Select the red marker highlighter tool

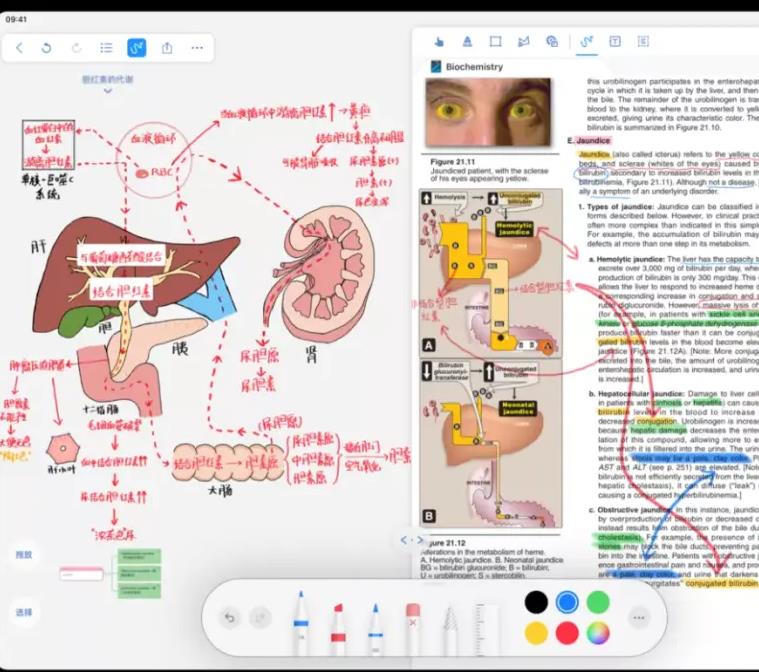(338, 622)
